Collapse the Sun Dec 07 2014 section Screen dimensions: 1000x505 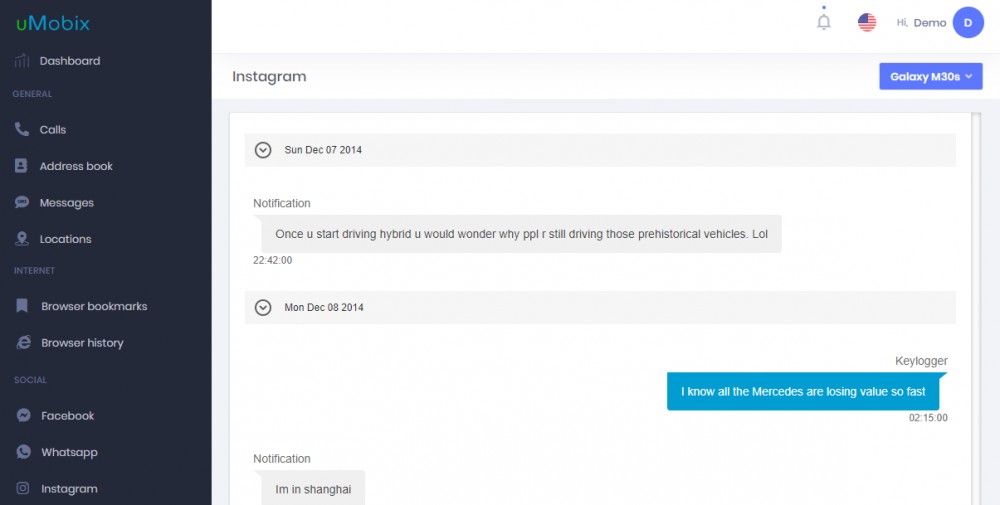coord(263,150)
